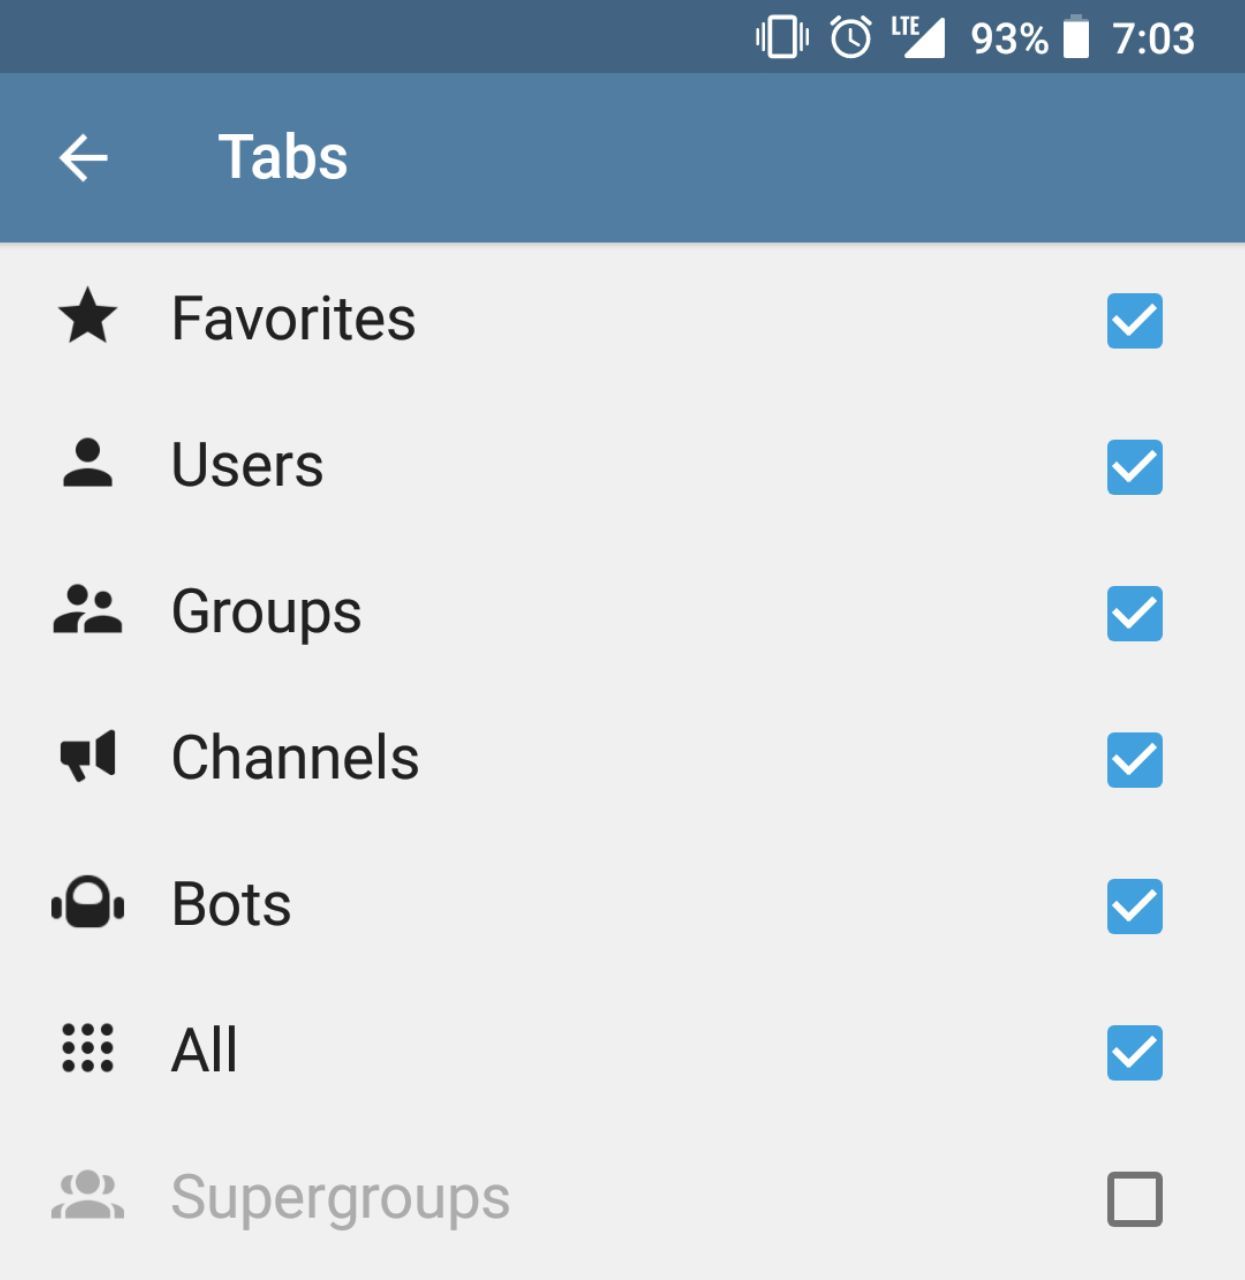
Task: Tap the back arrow in header
Action: click(x=83, y=158)
